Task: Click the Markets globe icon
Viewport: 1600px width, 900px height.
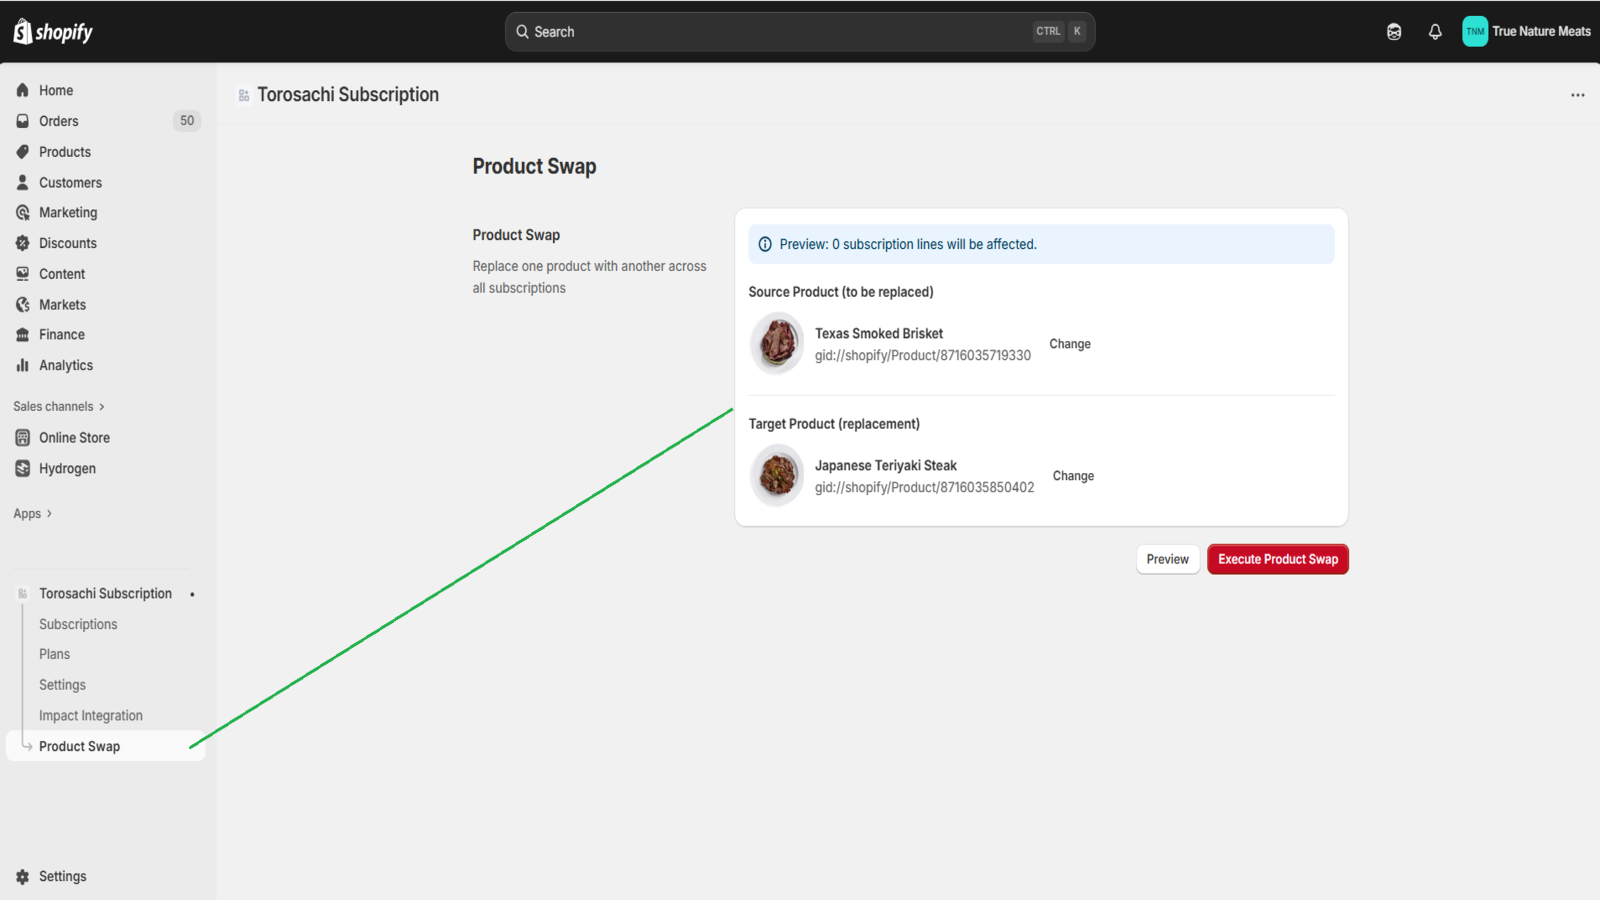Action: 22,305
